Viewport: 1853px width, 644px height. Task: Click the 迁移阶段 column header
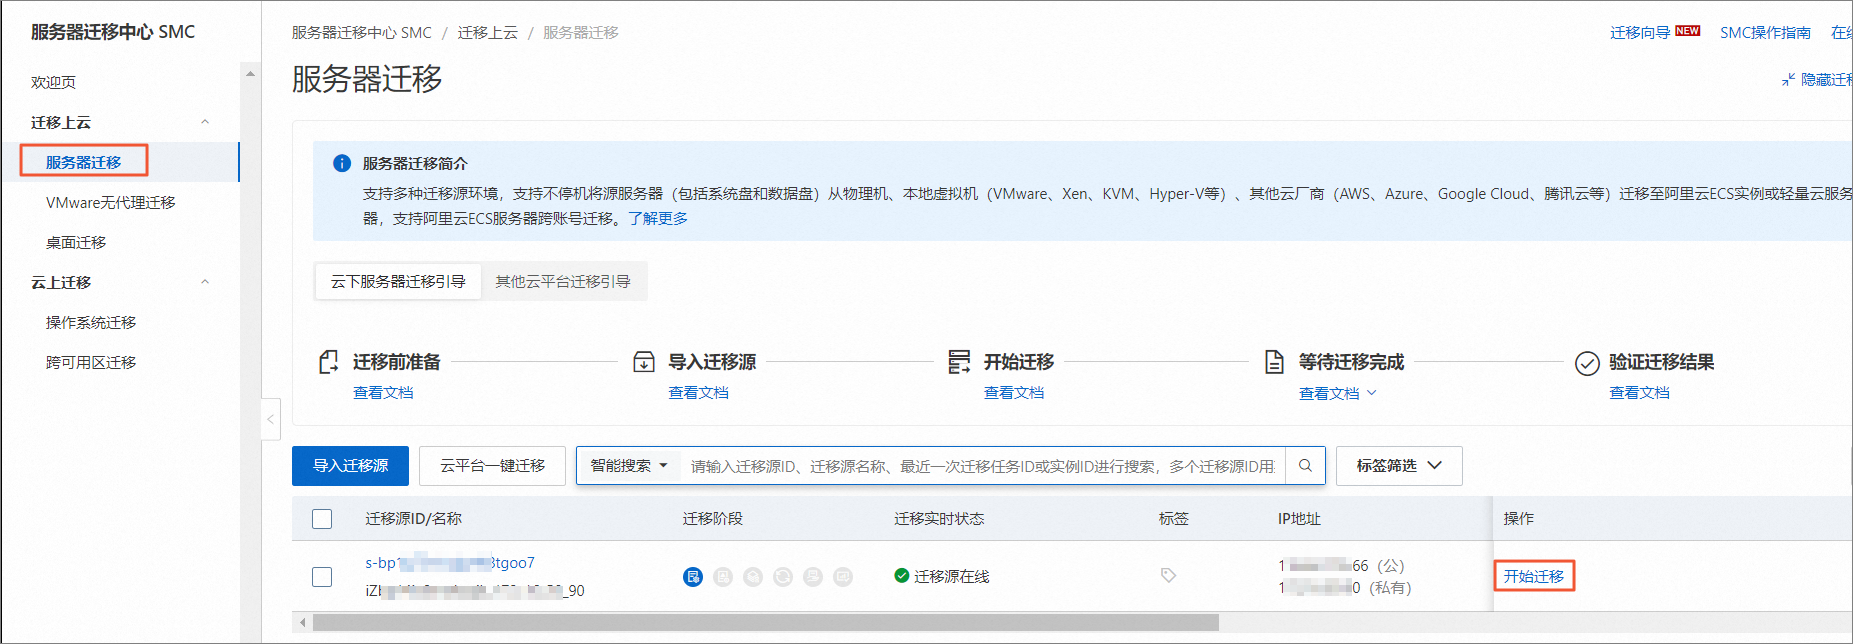(x=712, y=519)
